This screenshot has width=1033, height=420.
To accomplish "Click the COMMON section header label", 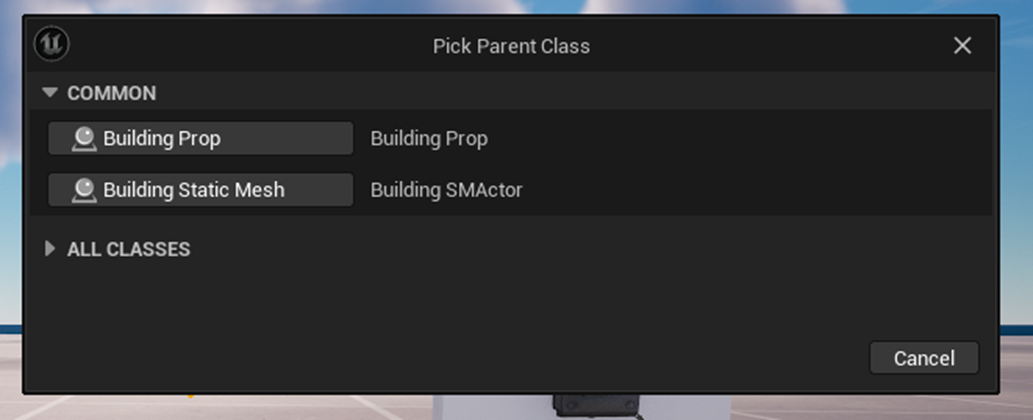I will [x=112, y=93].
